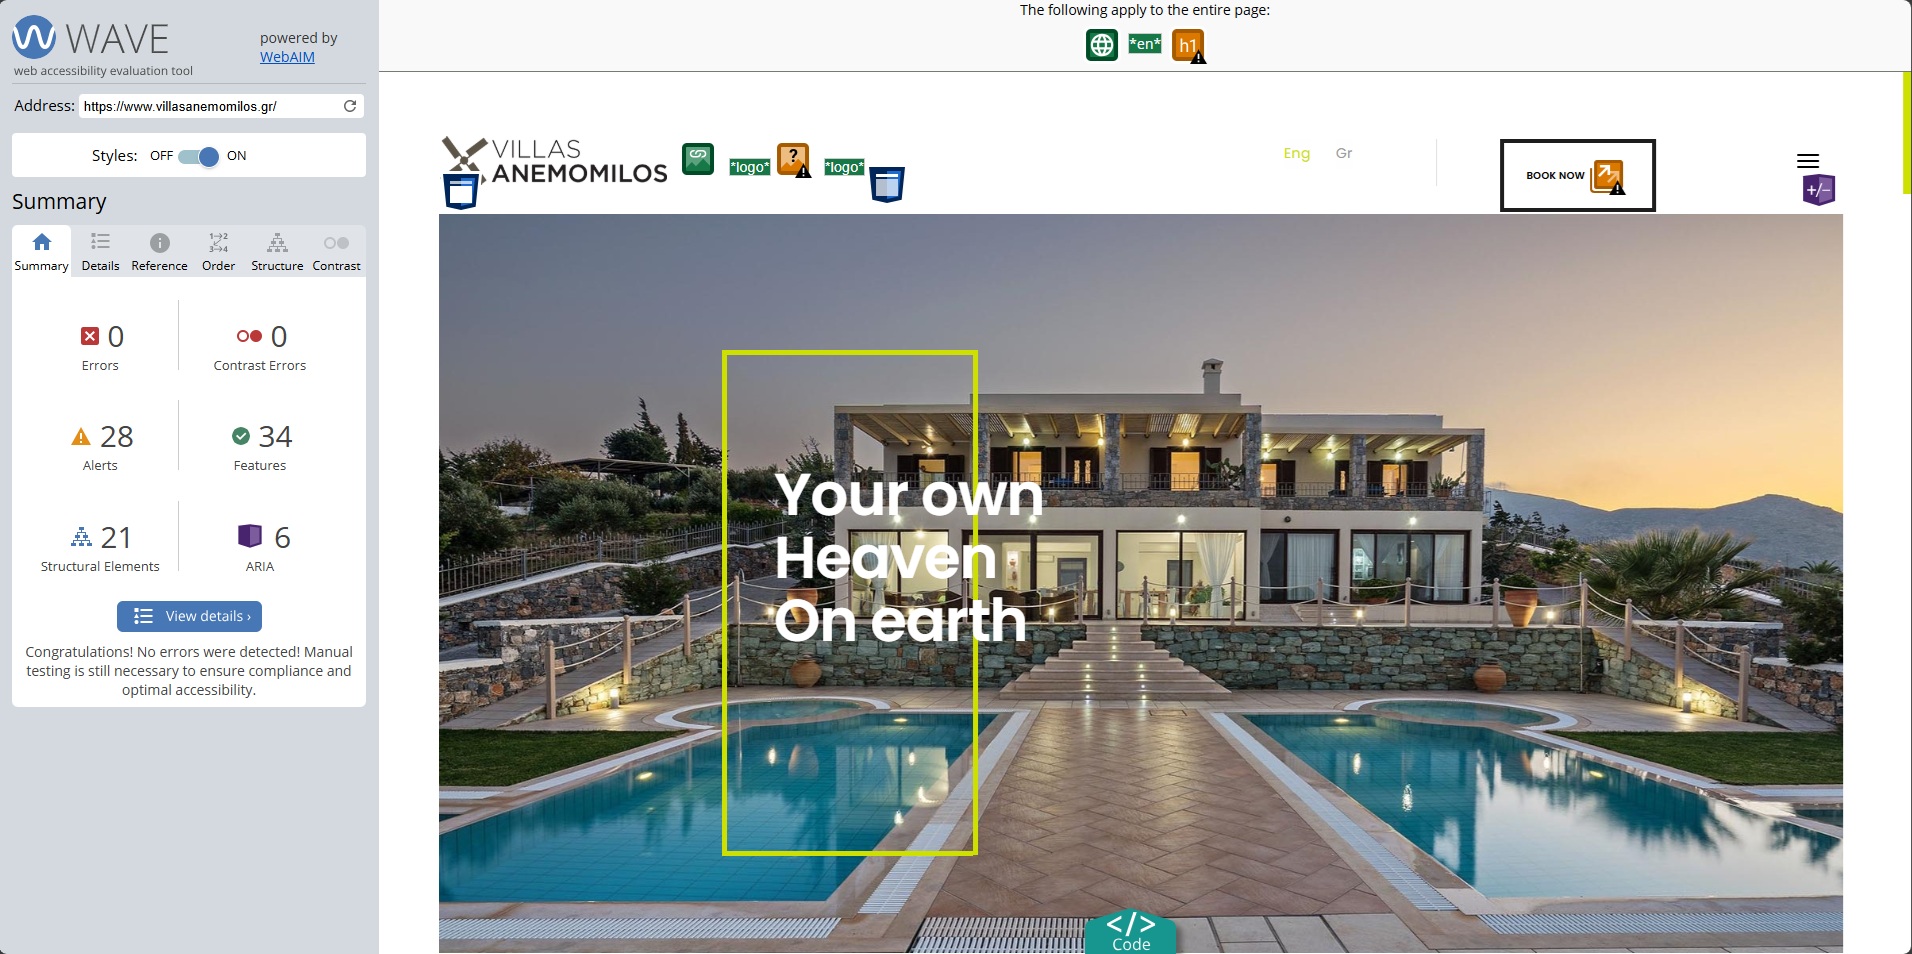Click the page language globe icon
Screen dimensions: 1912x954
(x=1102, y=45)
